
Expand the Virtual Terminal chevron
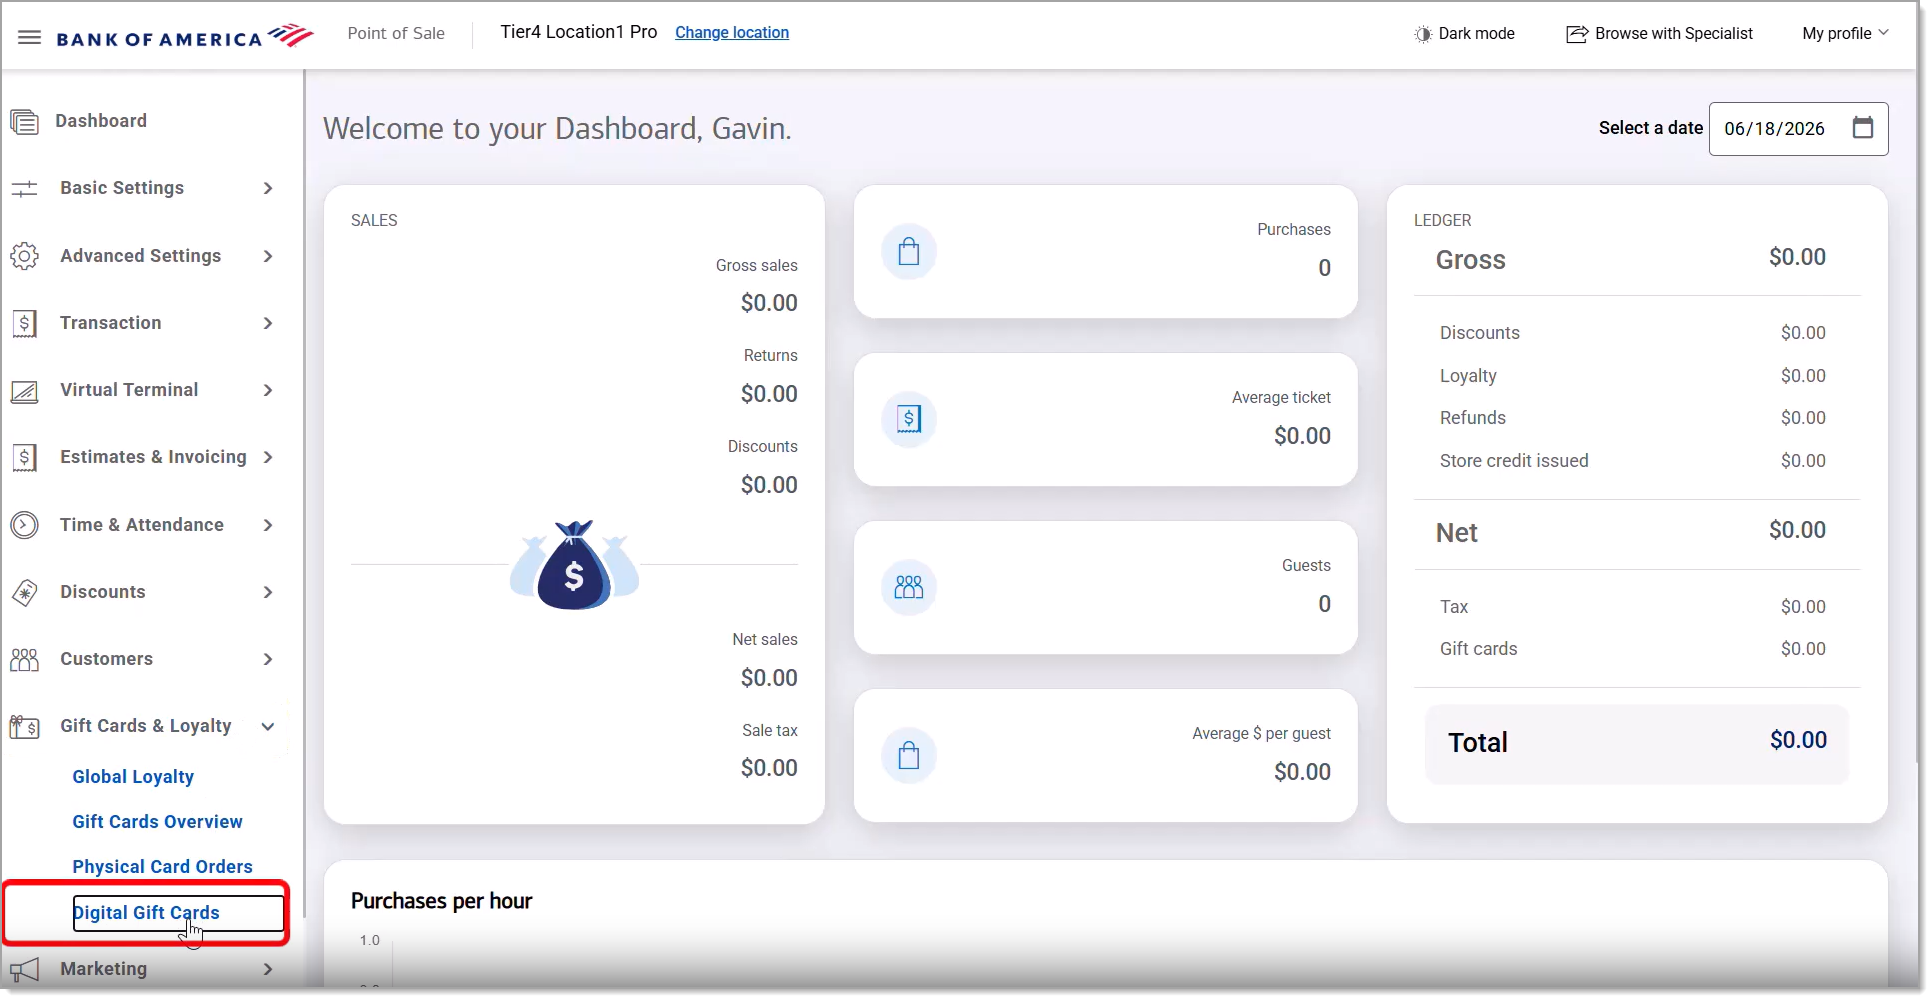[x=268, y=391]
